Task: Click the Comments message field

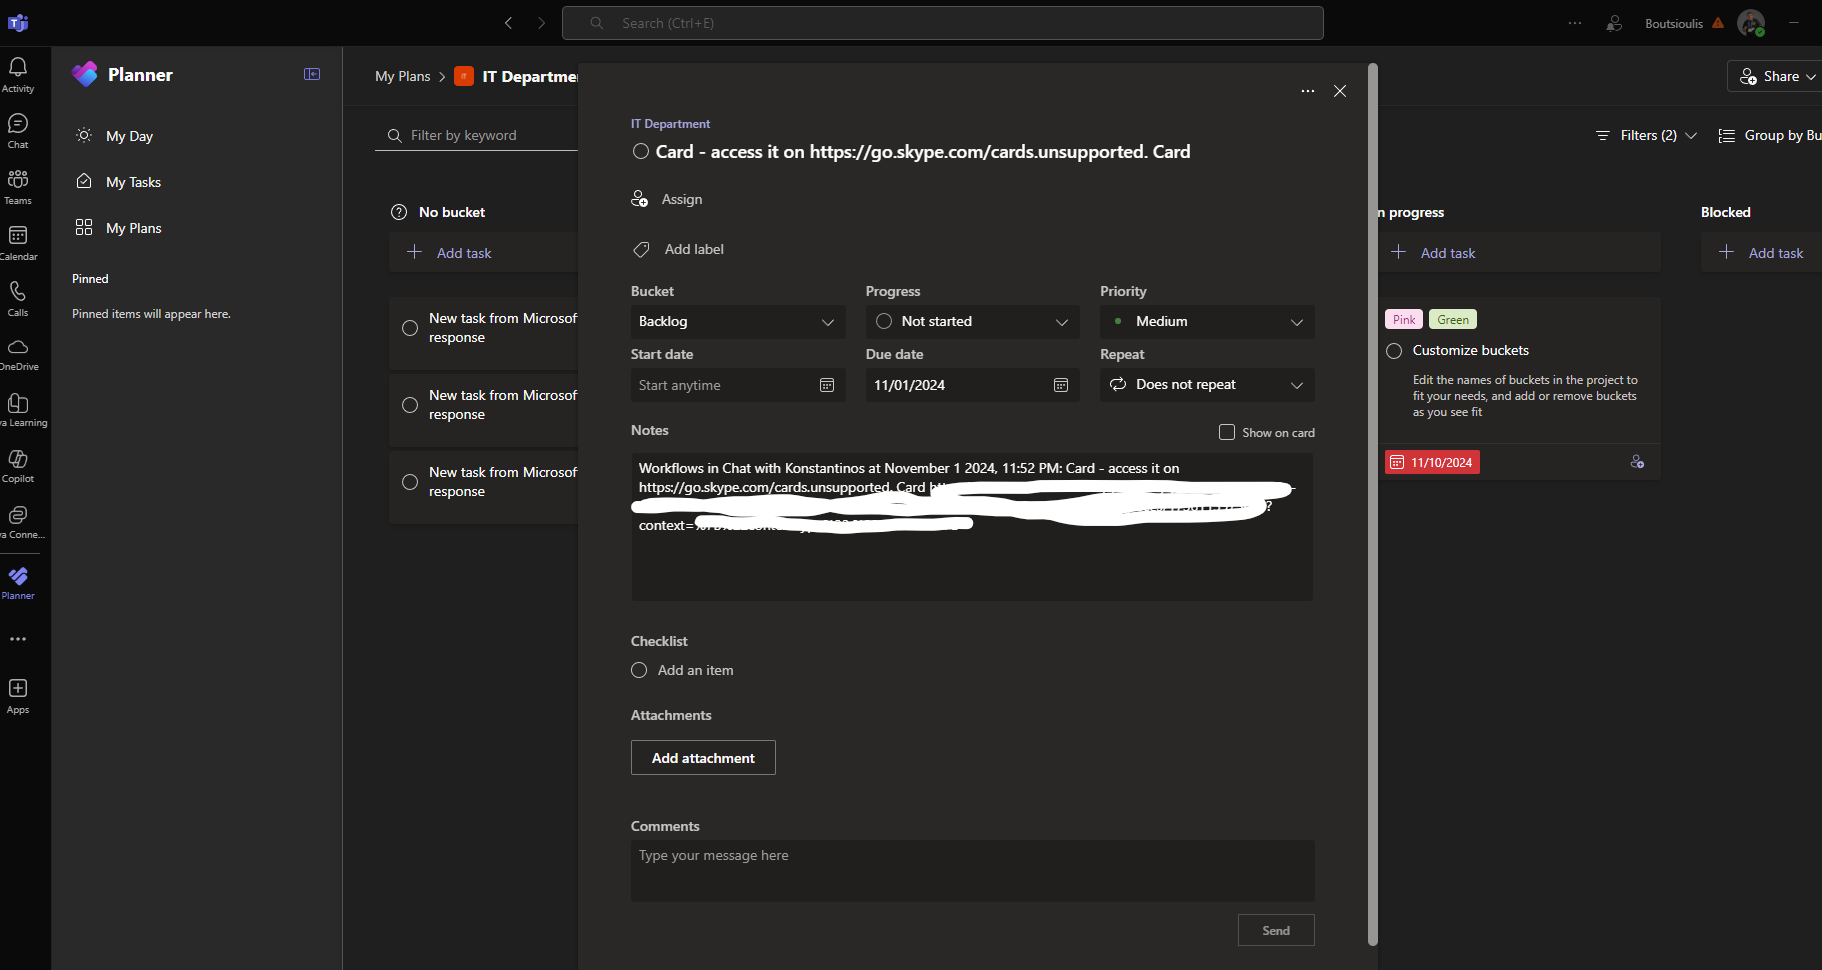Action: pos(973,871)
